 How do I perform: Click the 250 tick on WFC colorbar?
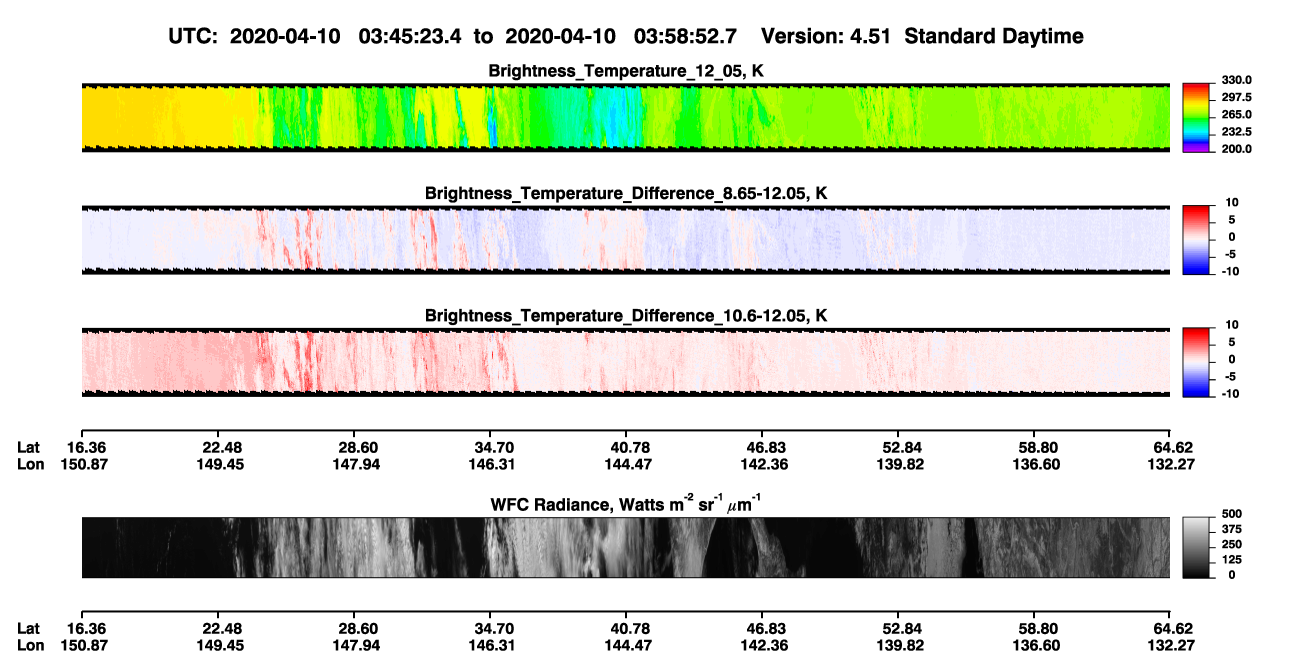1232,544
